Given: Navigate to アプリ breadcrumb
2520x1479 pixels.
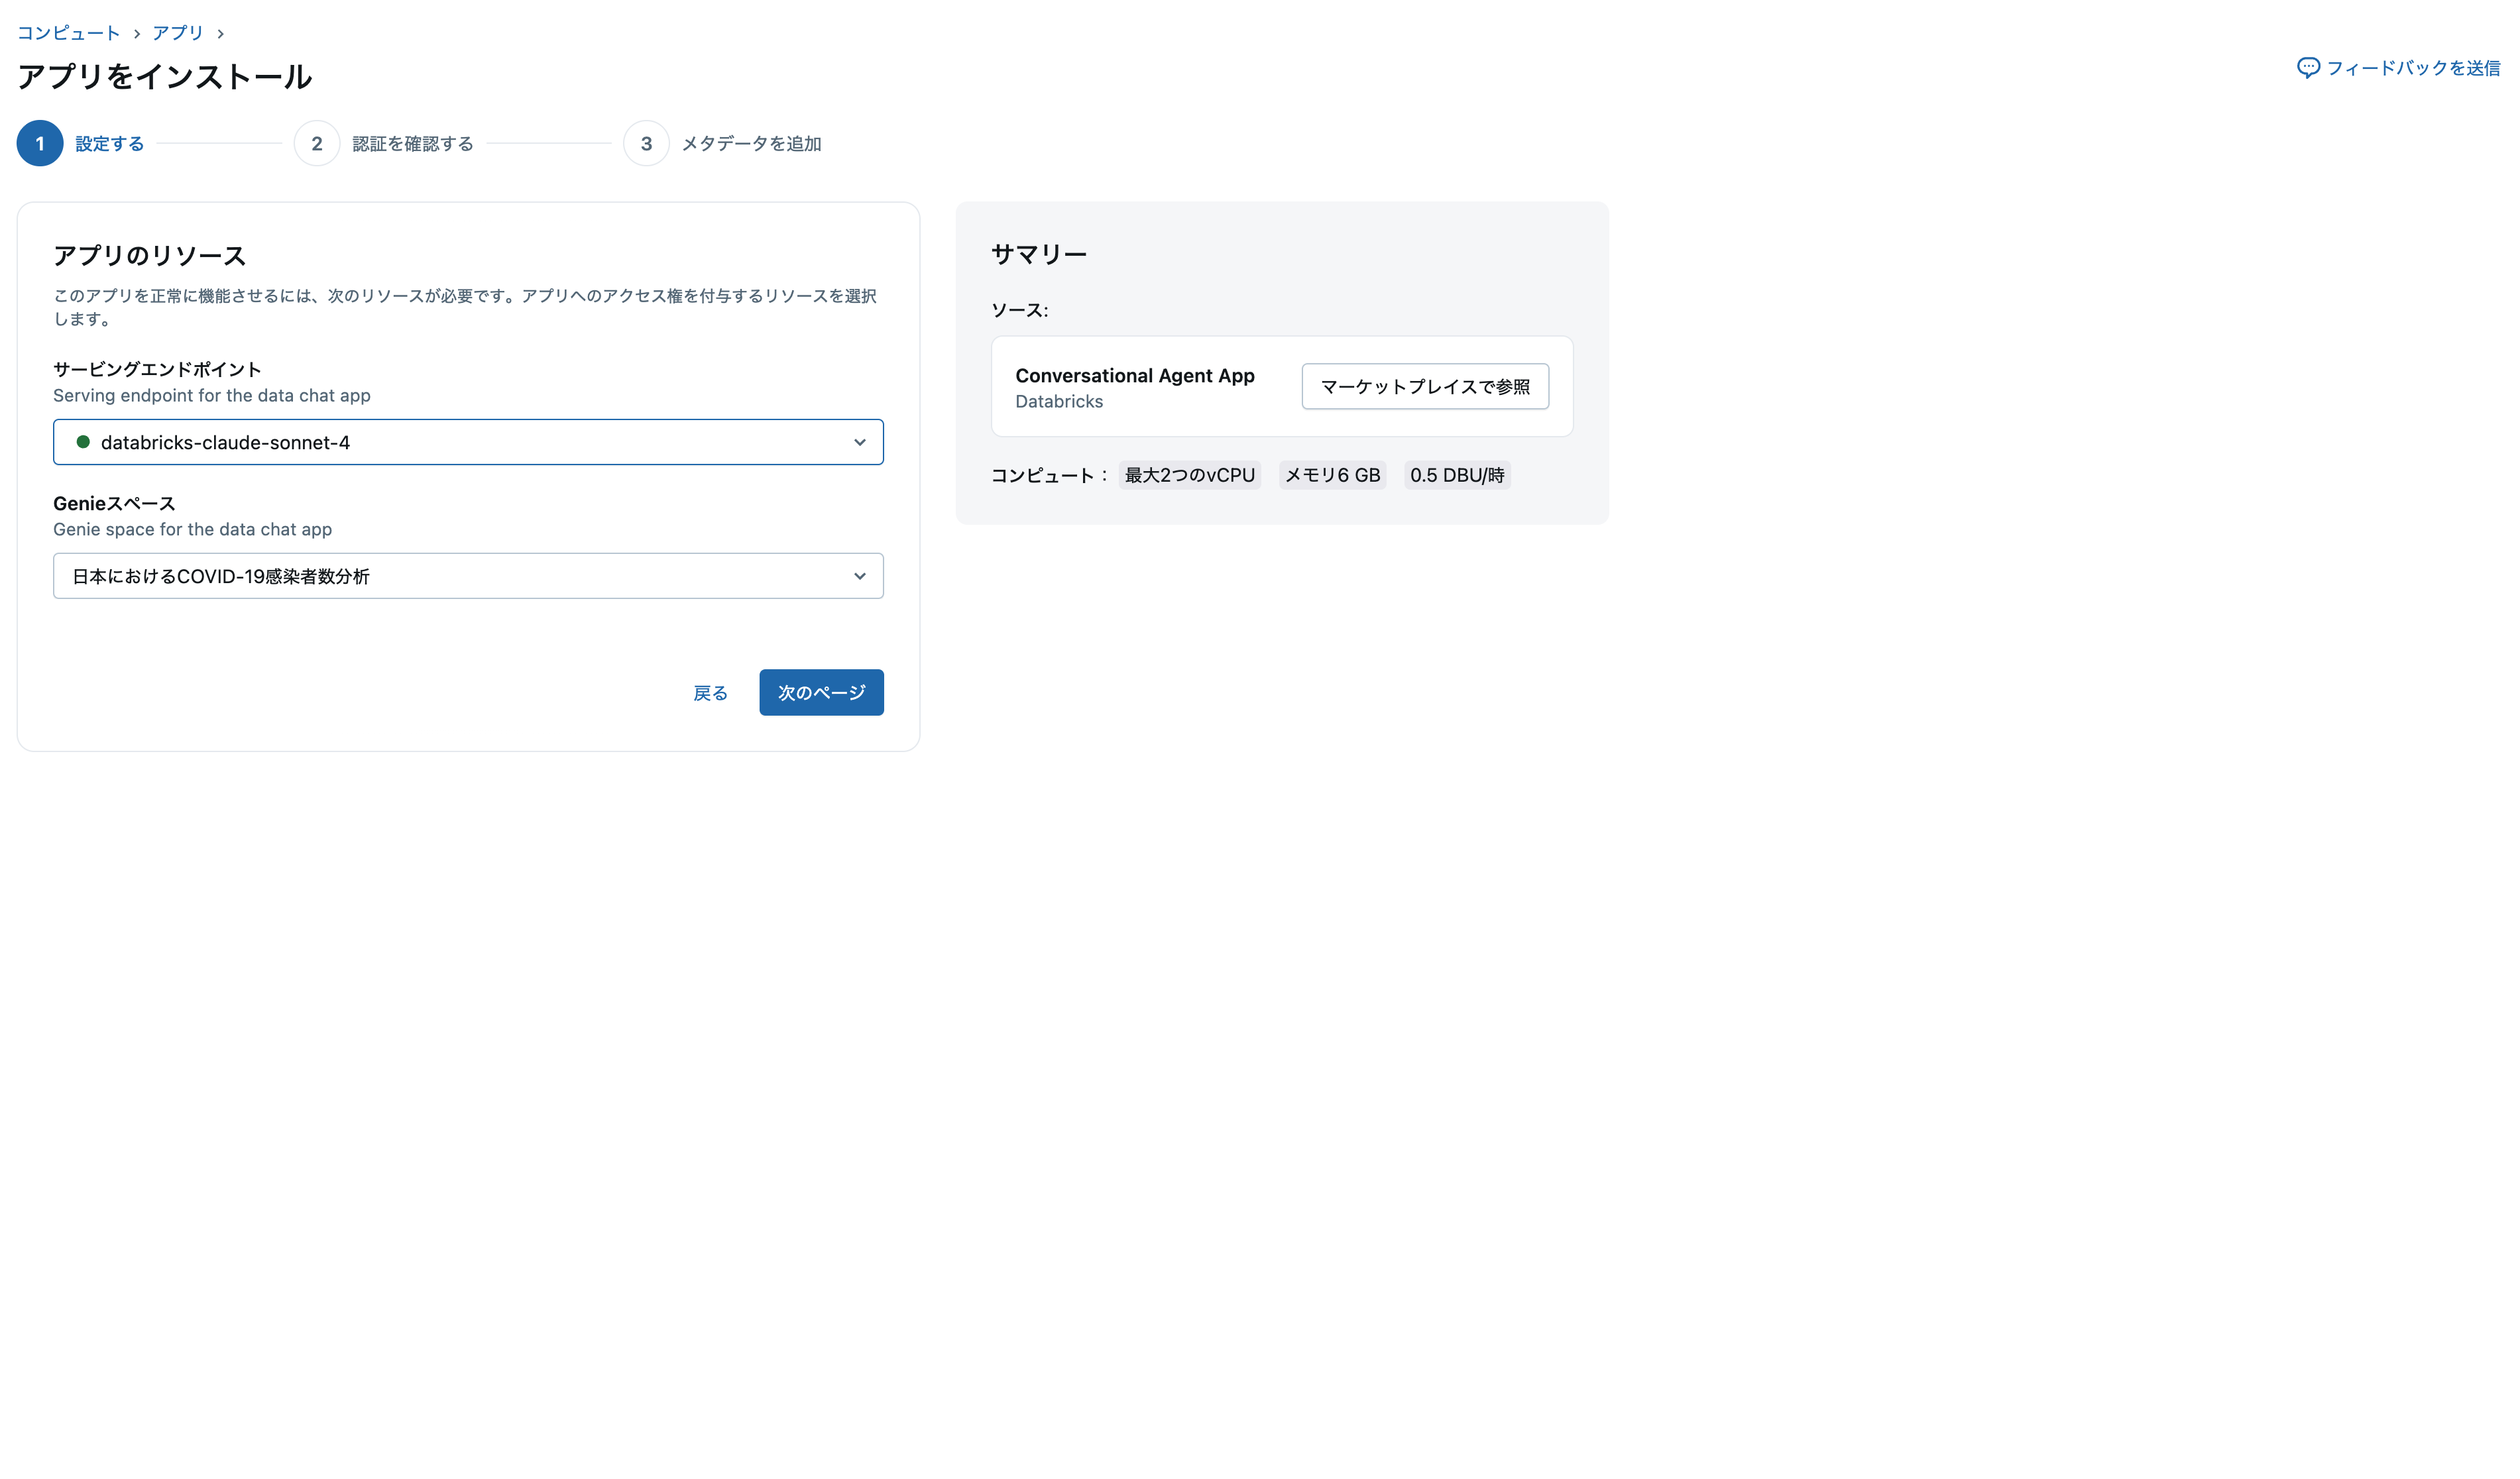Looking at the screenshot, I should (177, 32).
